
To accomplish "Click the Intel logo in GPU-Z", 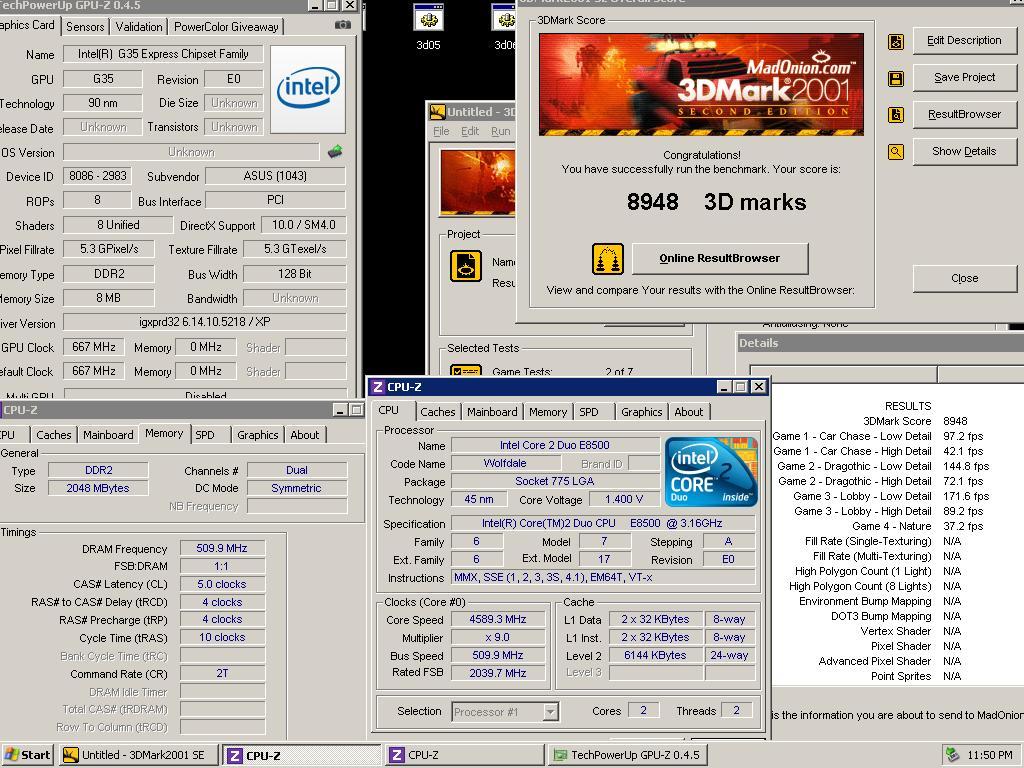I will tap(308, 89).
